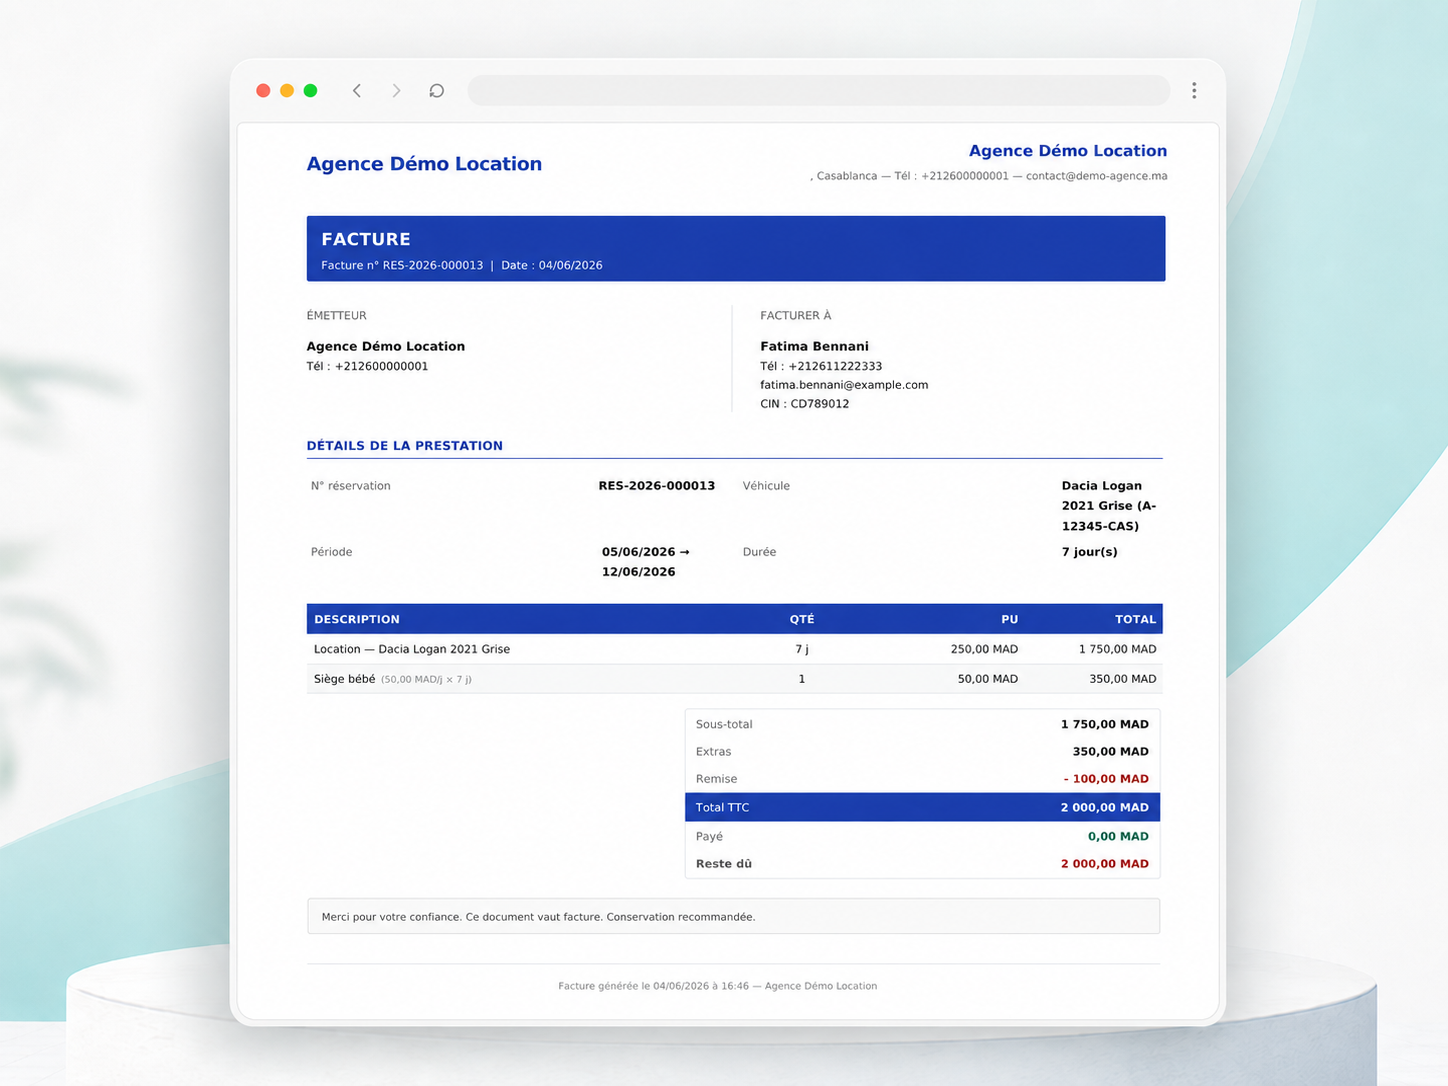Click Payé amount 0,00 MAD
The height and width of the screenshot is (1086, 1448).
pyautogui.click(x=1118, y=837)
